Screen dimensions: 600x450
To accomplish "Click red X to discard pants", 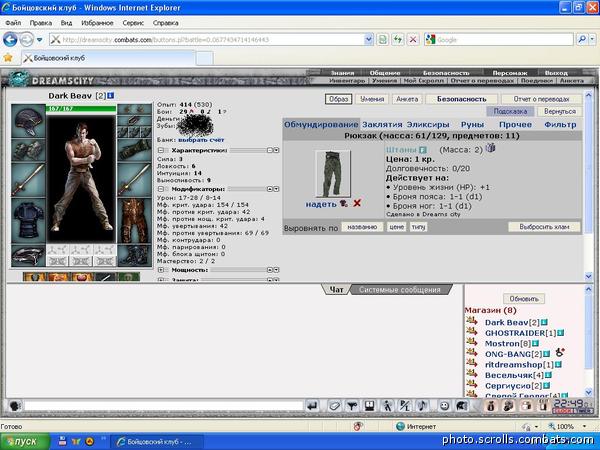I will click(x=357, y=203).
